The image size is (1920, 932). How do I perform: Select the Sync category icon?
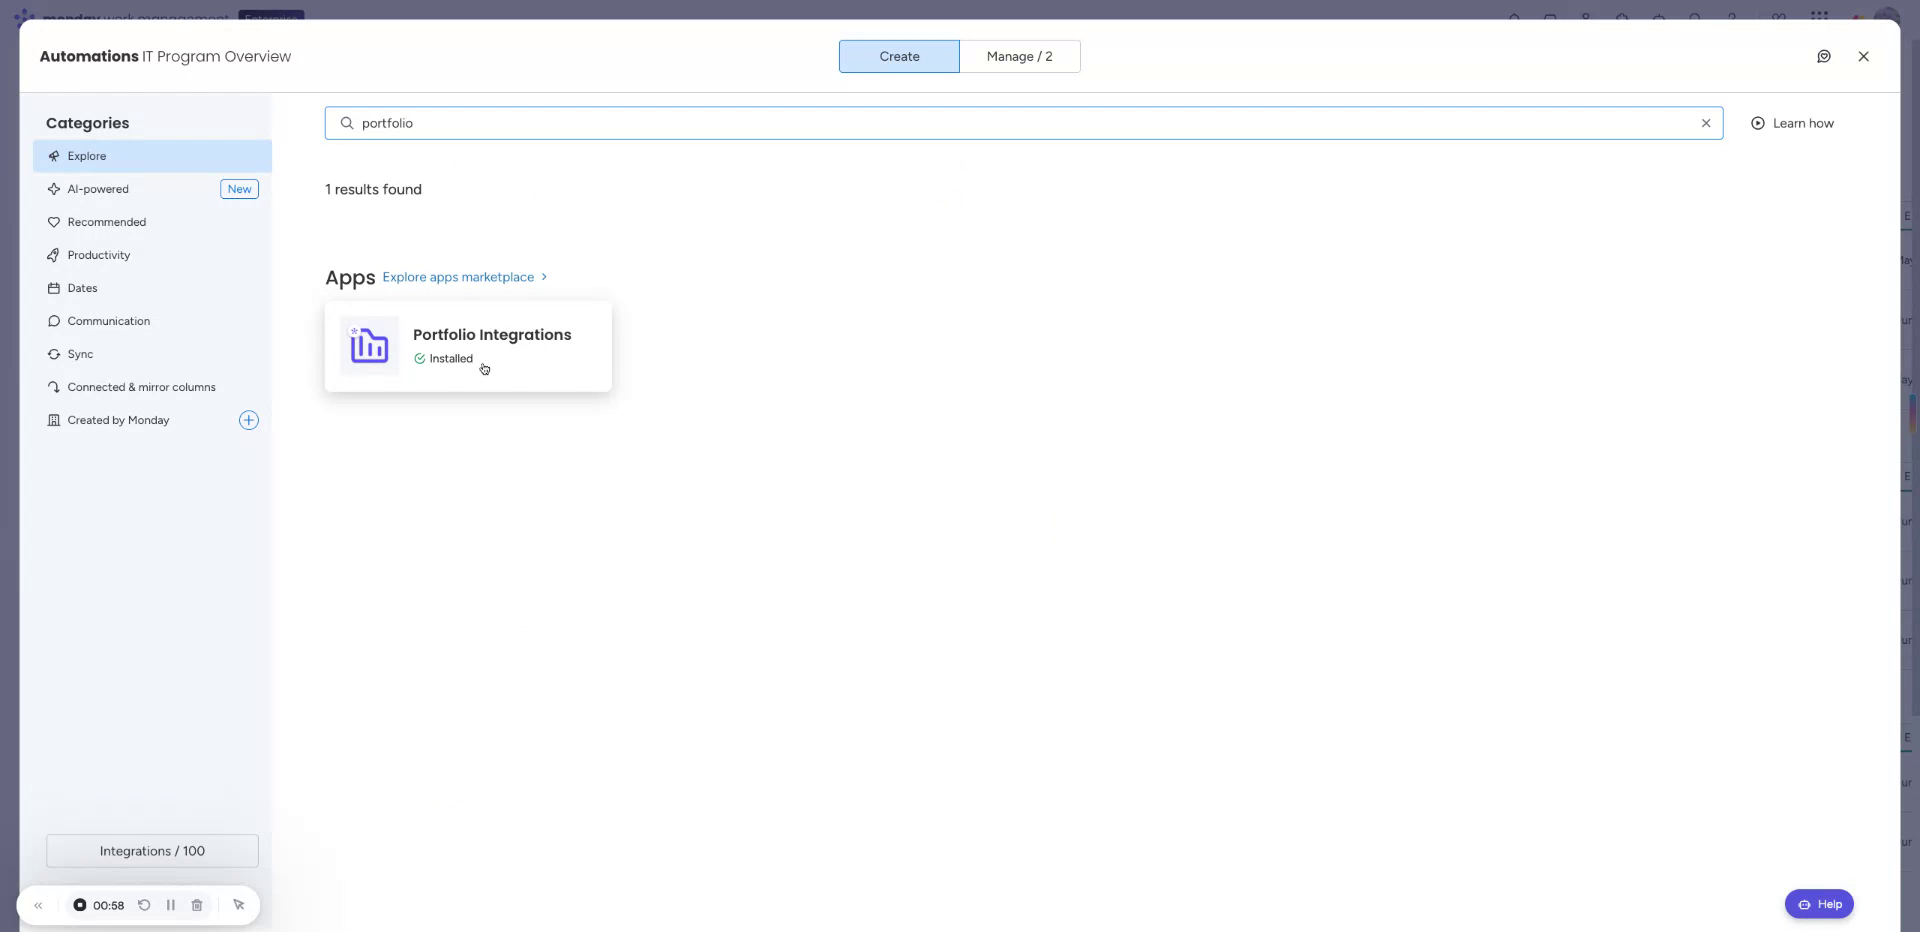tap(54, 353)
